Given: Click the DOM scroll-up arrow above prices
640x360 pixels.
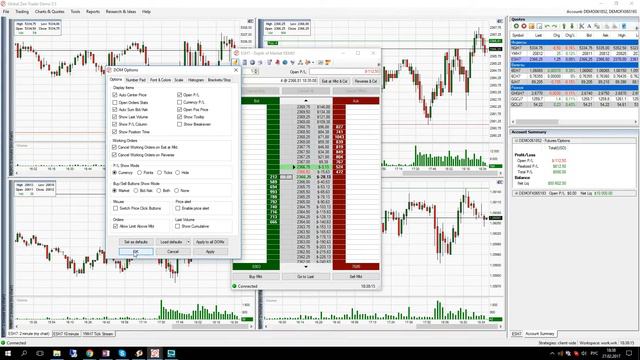Looking at the screenshot, I should 306,101.
